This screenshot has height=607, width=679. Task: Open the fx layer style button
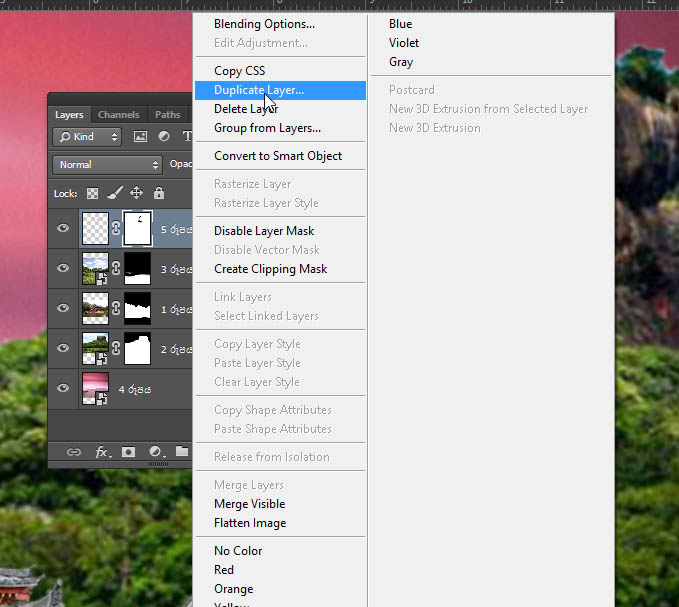(x=103, y=452)
